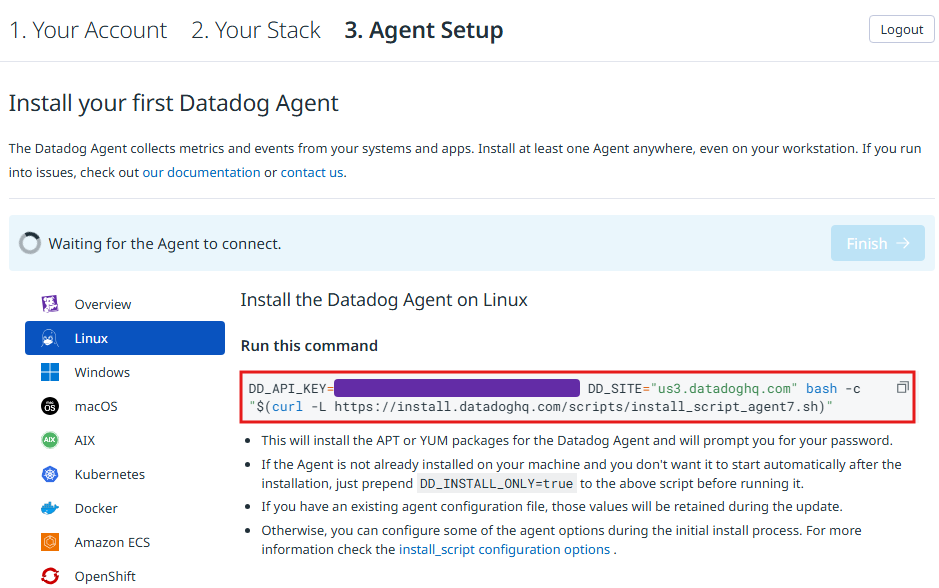The height and width of the screenshot is (588, 939).
Task: Click the Overview Datadog mascot icon
Action: click(50, 304)
